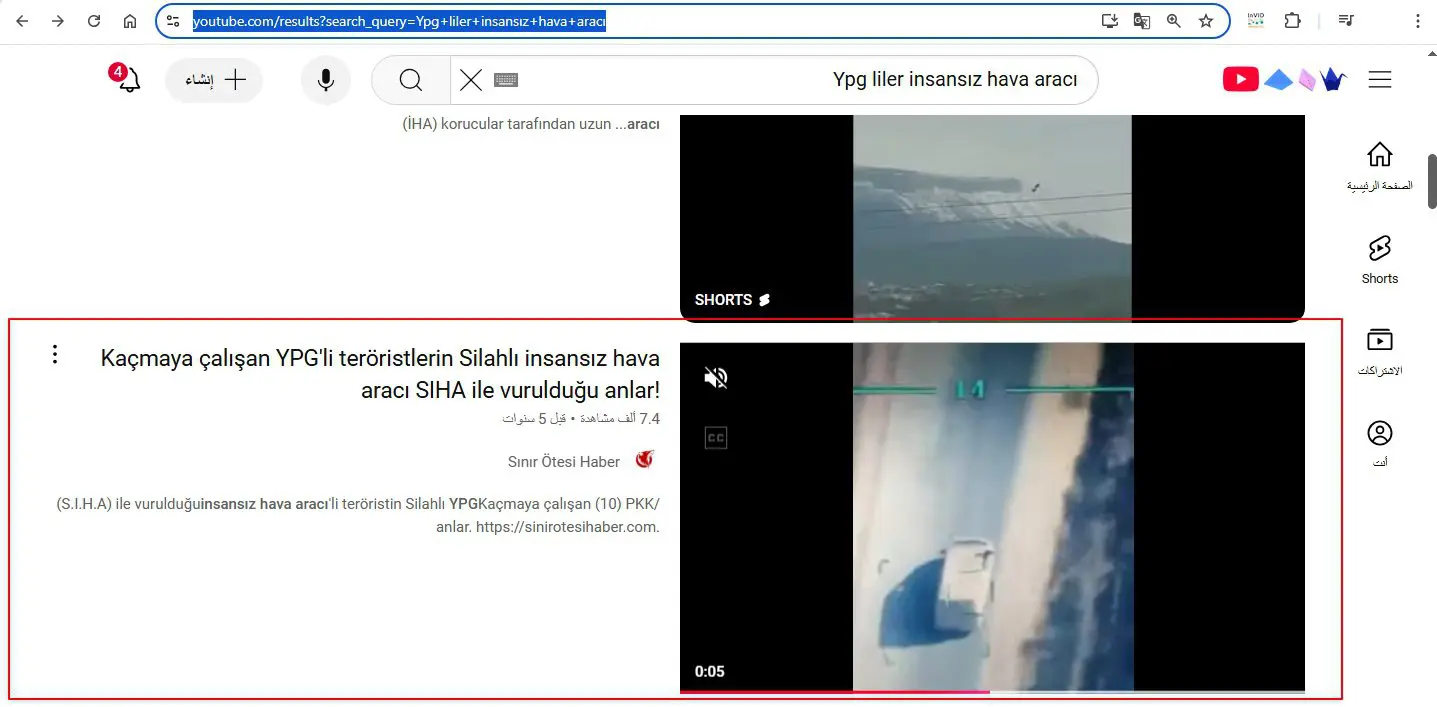Click the search magnifier button
The image size is (1437, 707).
pyautogui.click(x=410, y=80)
